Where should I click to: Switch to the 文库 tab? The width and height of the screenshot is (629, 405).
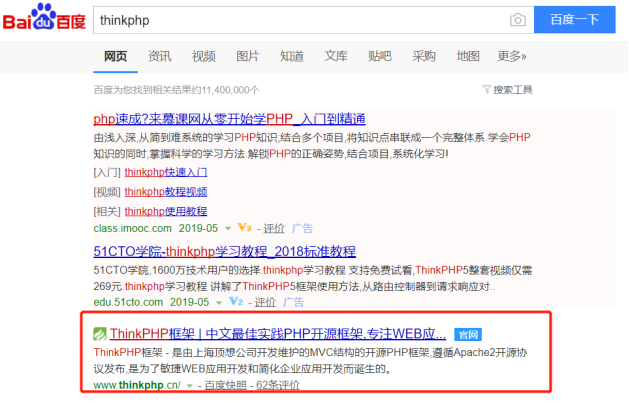pyautogui.click(x=336, y=56)
